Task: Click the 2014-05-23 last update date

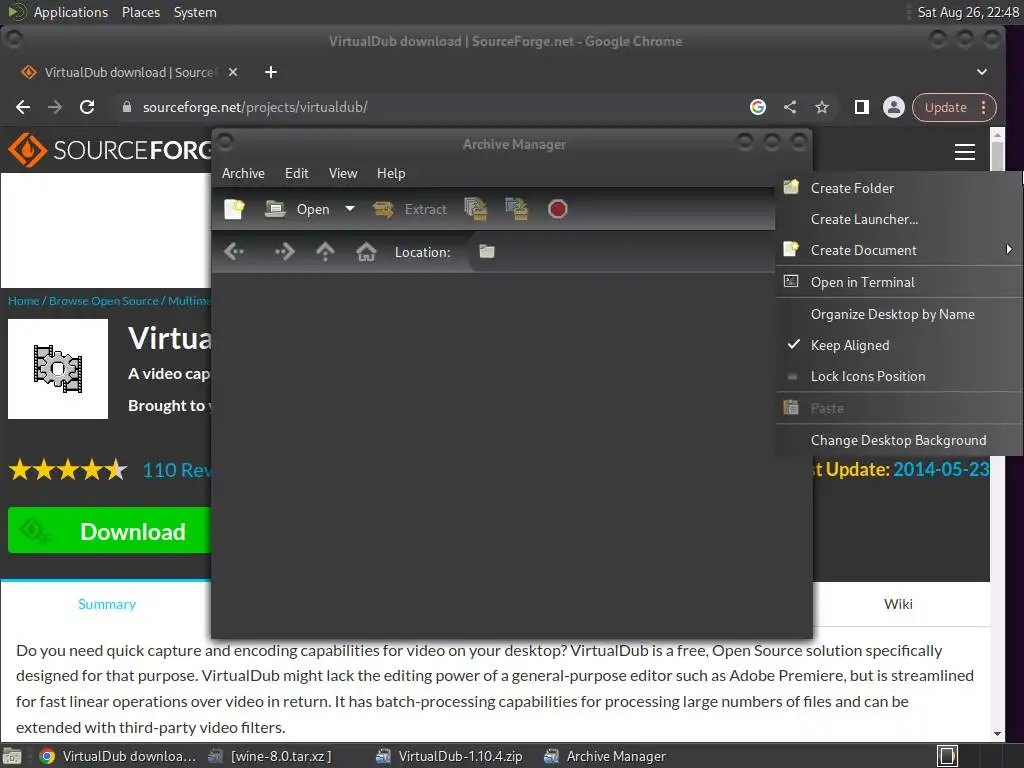Action: click(941, 470)
